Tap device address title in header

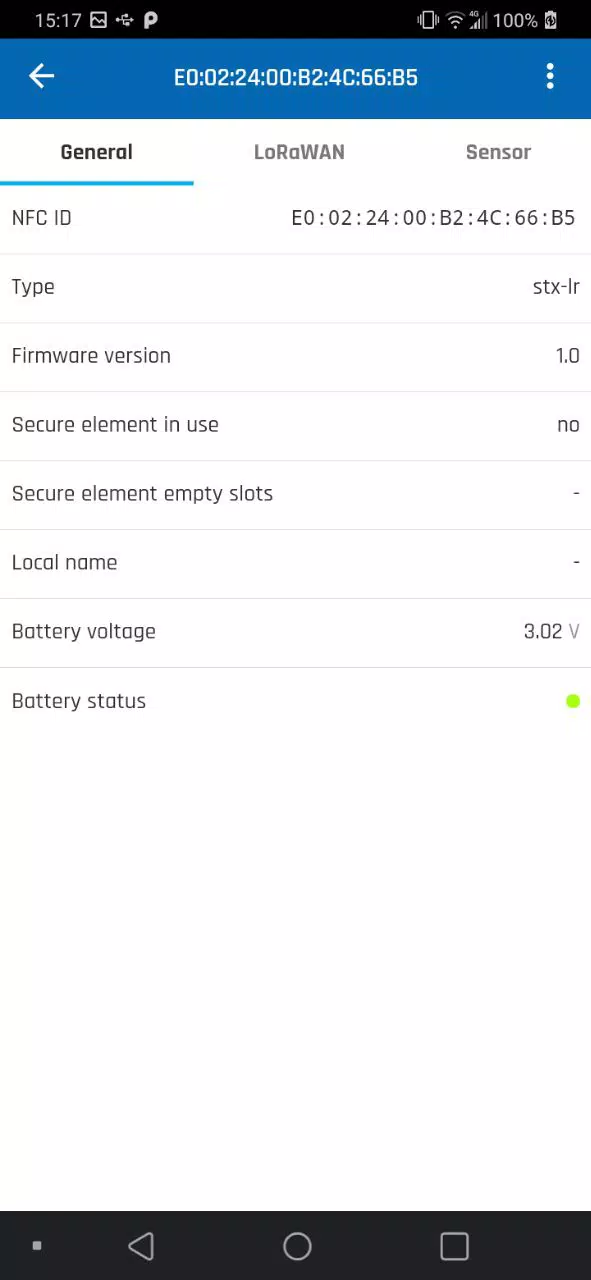point(295,77)
